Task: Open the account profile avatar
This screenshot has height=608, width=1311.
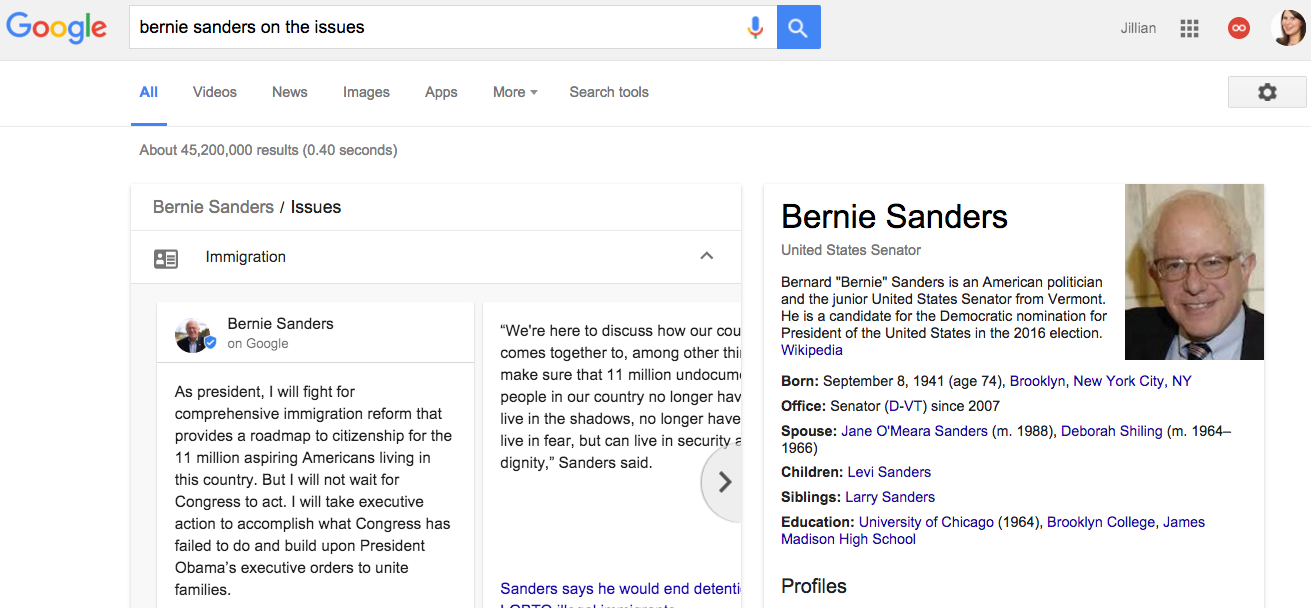Action: tap(1288, 28)
